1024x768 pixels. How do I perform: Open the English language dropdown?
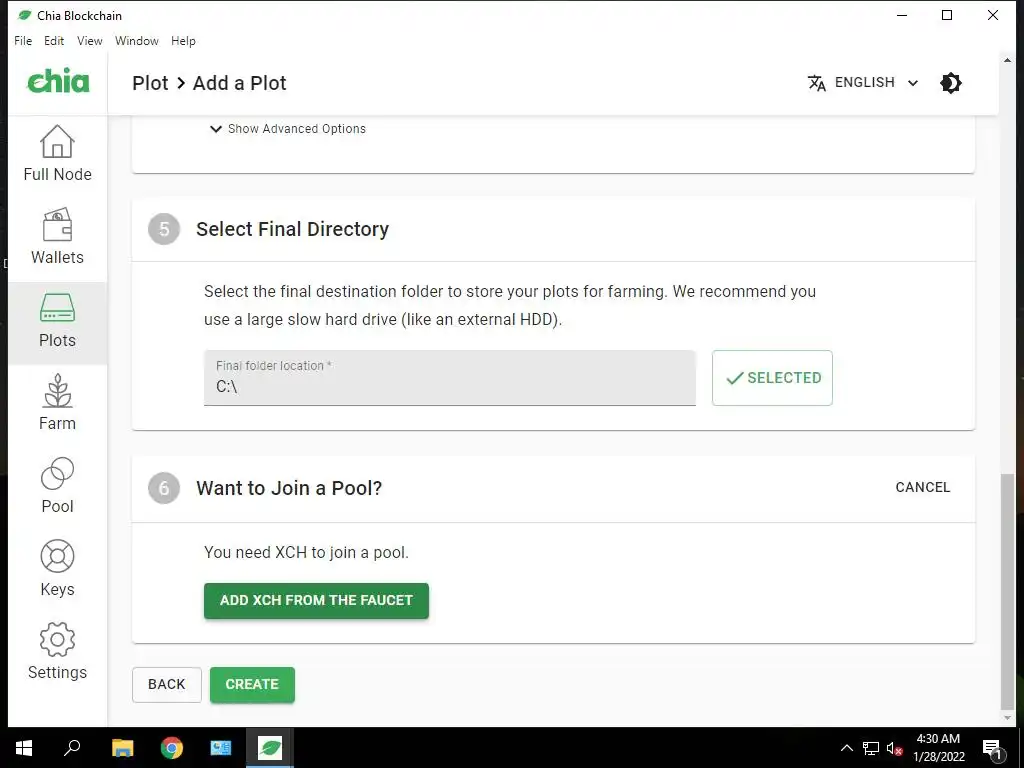pos(863,83)
